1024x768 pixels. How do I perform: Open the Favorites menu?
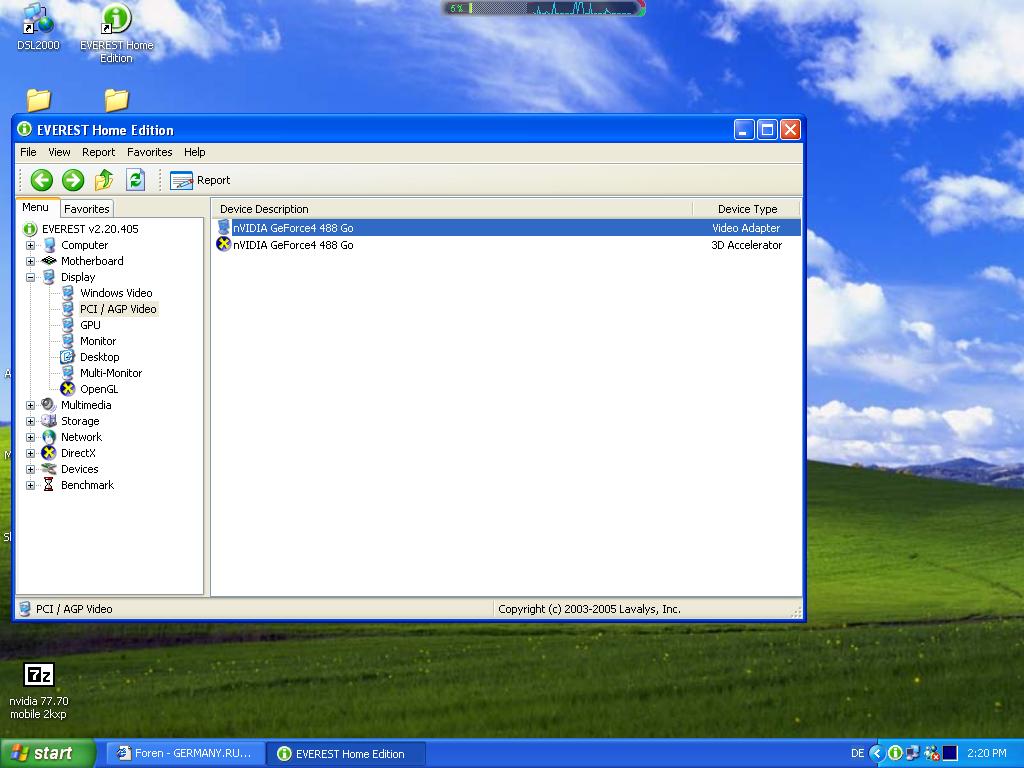click(x=150, y=152)
